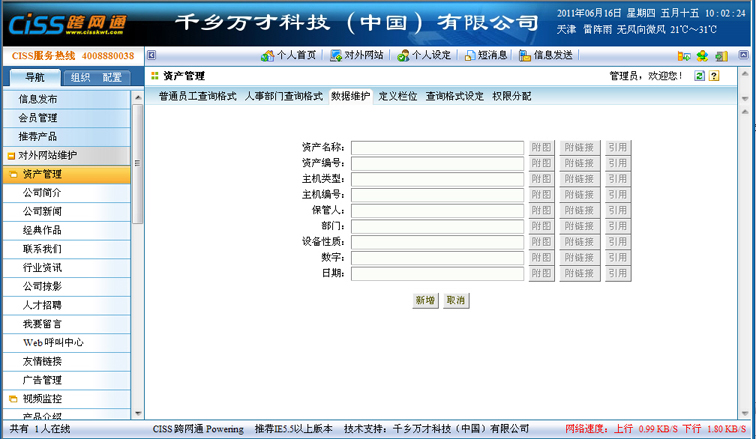This screenshot has height=439, width=756.
Task: Open 公司新闻 in the sidebar
Action: (42, 212)
